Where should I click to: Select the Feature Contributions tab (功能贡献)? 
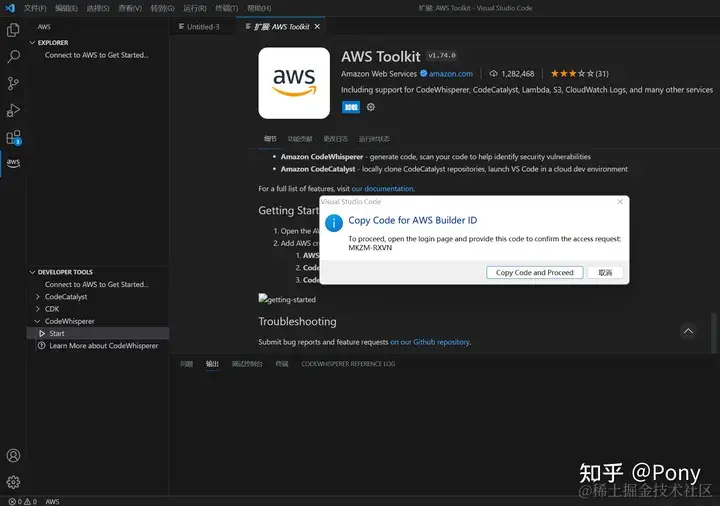(300, 139)
